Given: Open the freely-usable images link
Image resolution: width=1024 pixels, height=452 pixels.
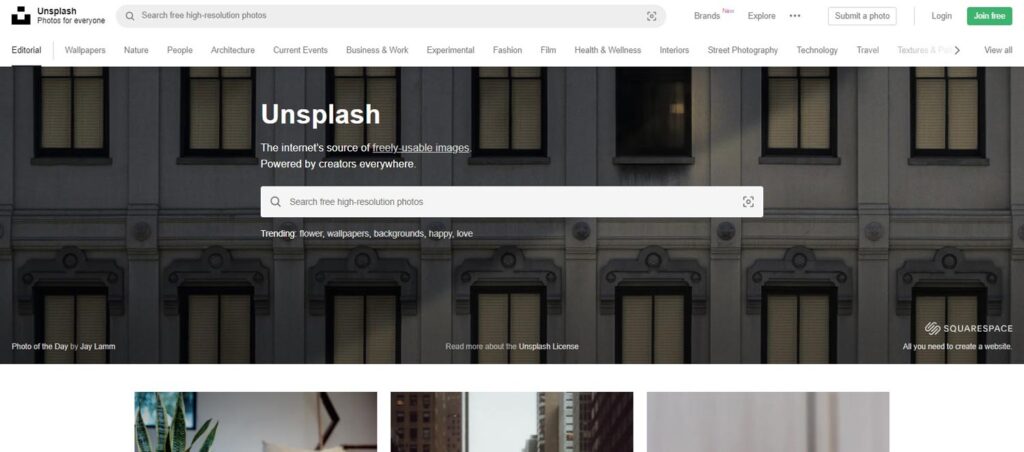Looking at the screenshot, I should pos(421,148).
